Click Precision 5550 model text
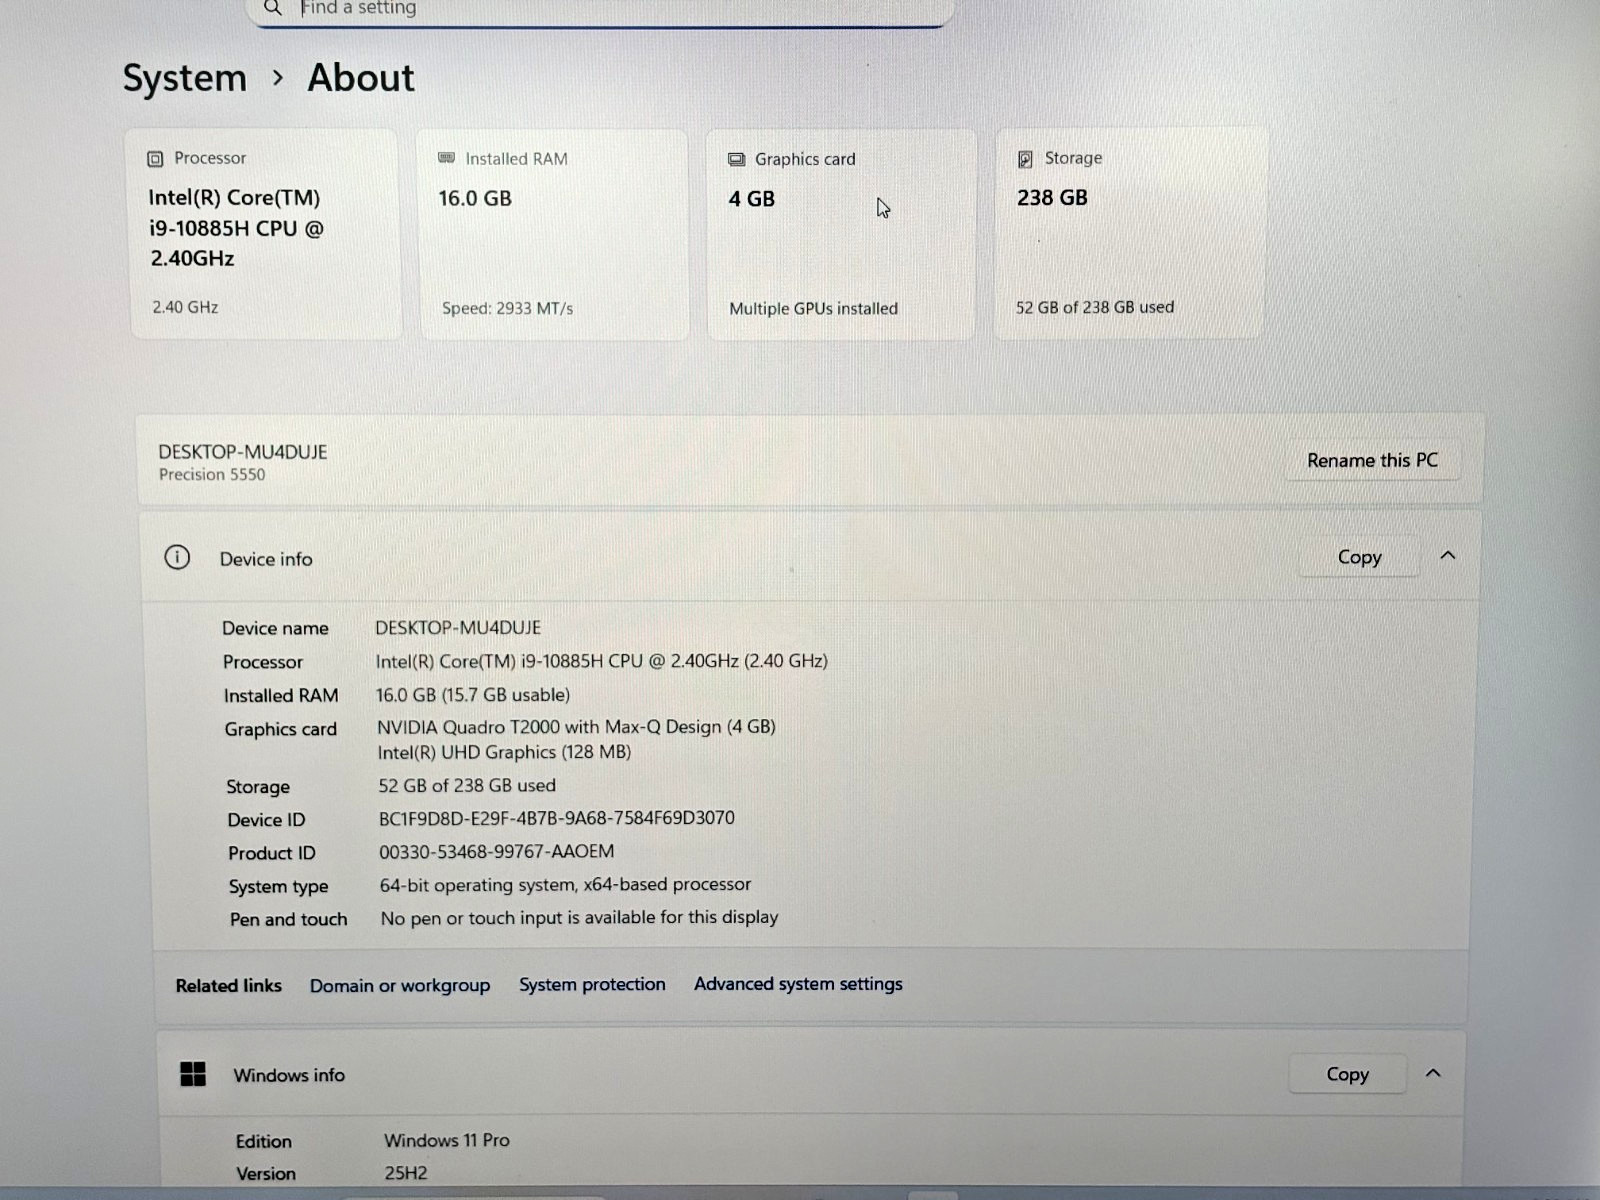This screenshot has height=1200, width=1600. click(x=212, y=474)
